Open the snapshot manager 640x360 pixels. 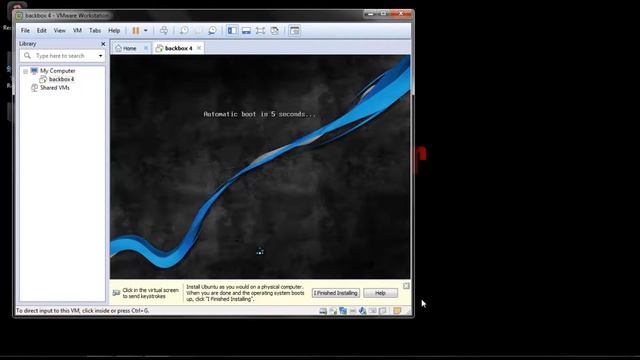point(212,31)
